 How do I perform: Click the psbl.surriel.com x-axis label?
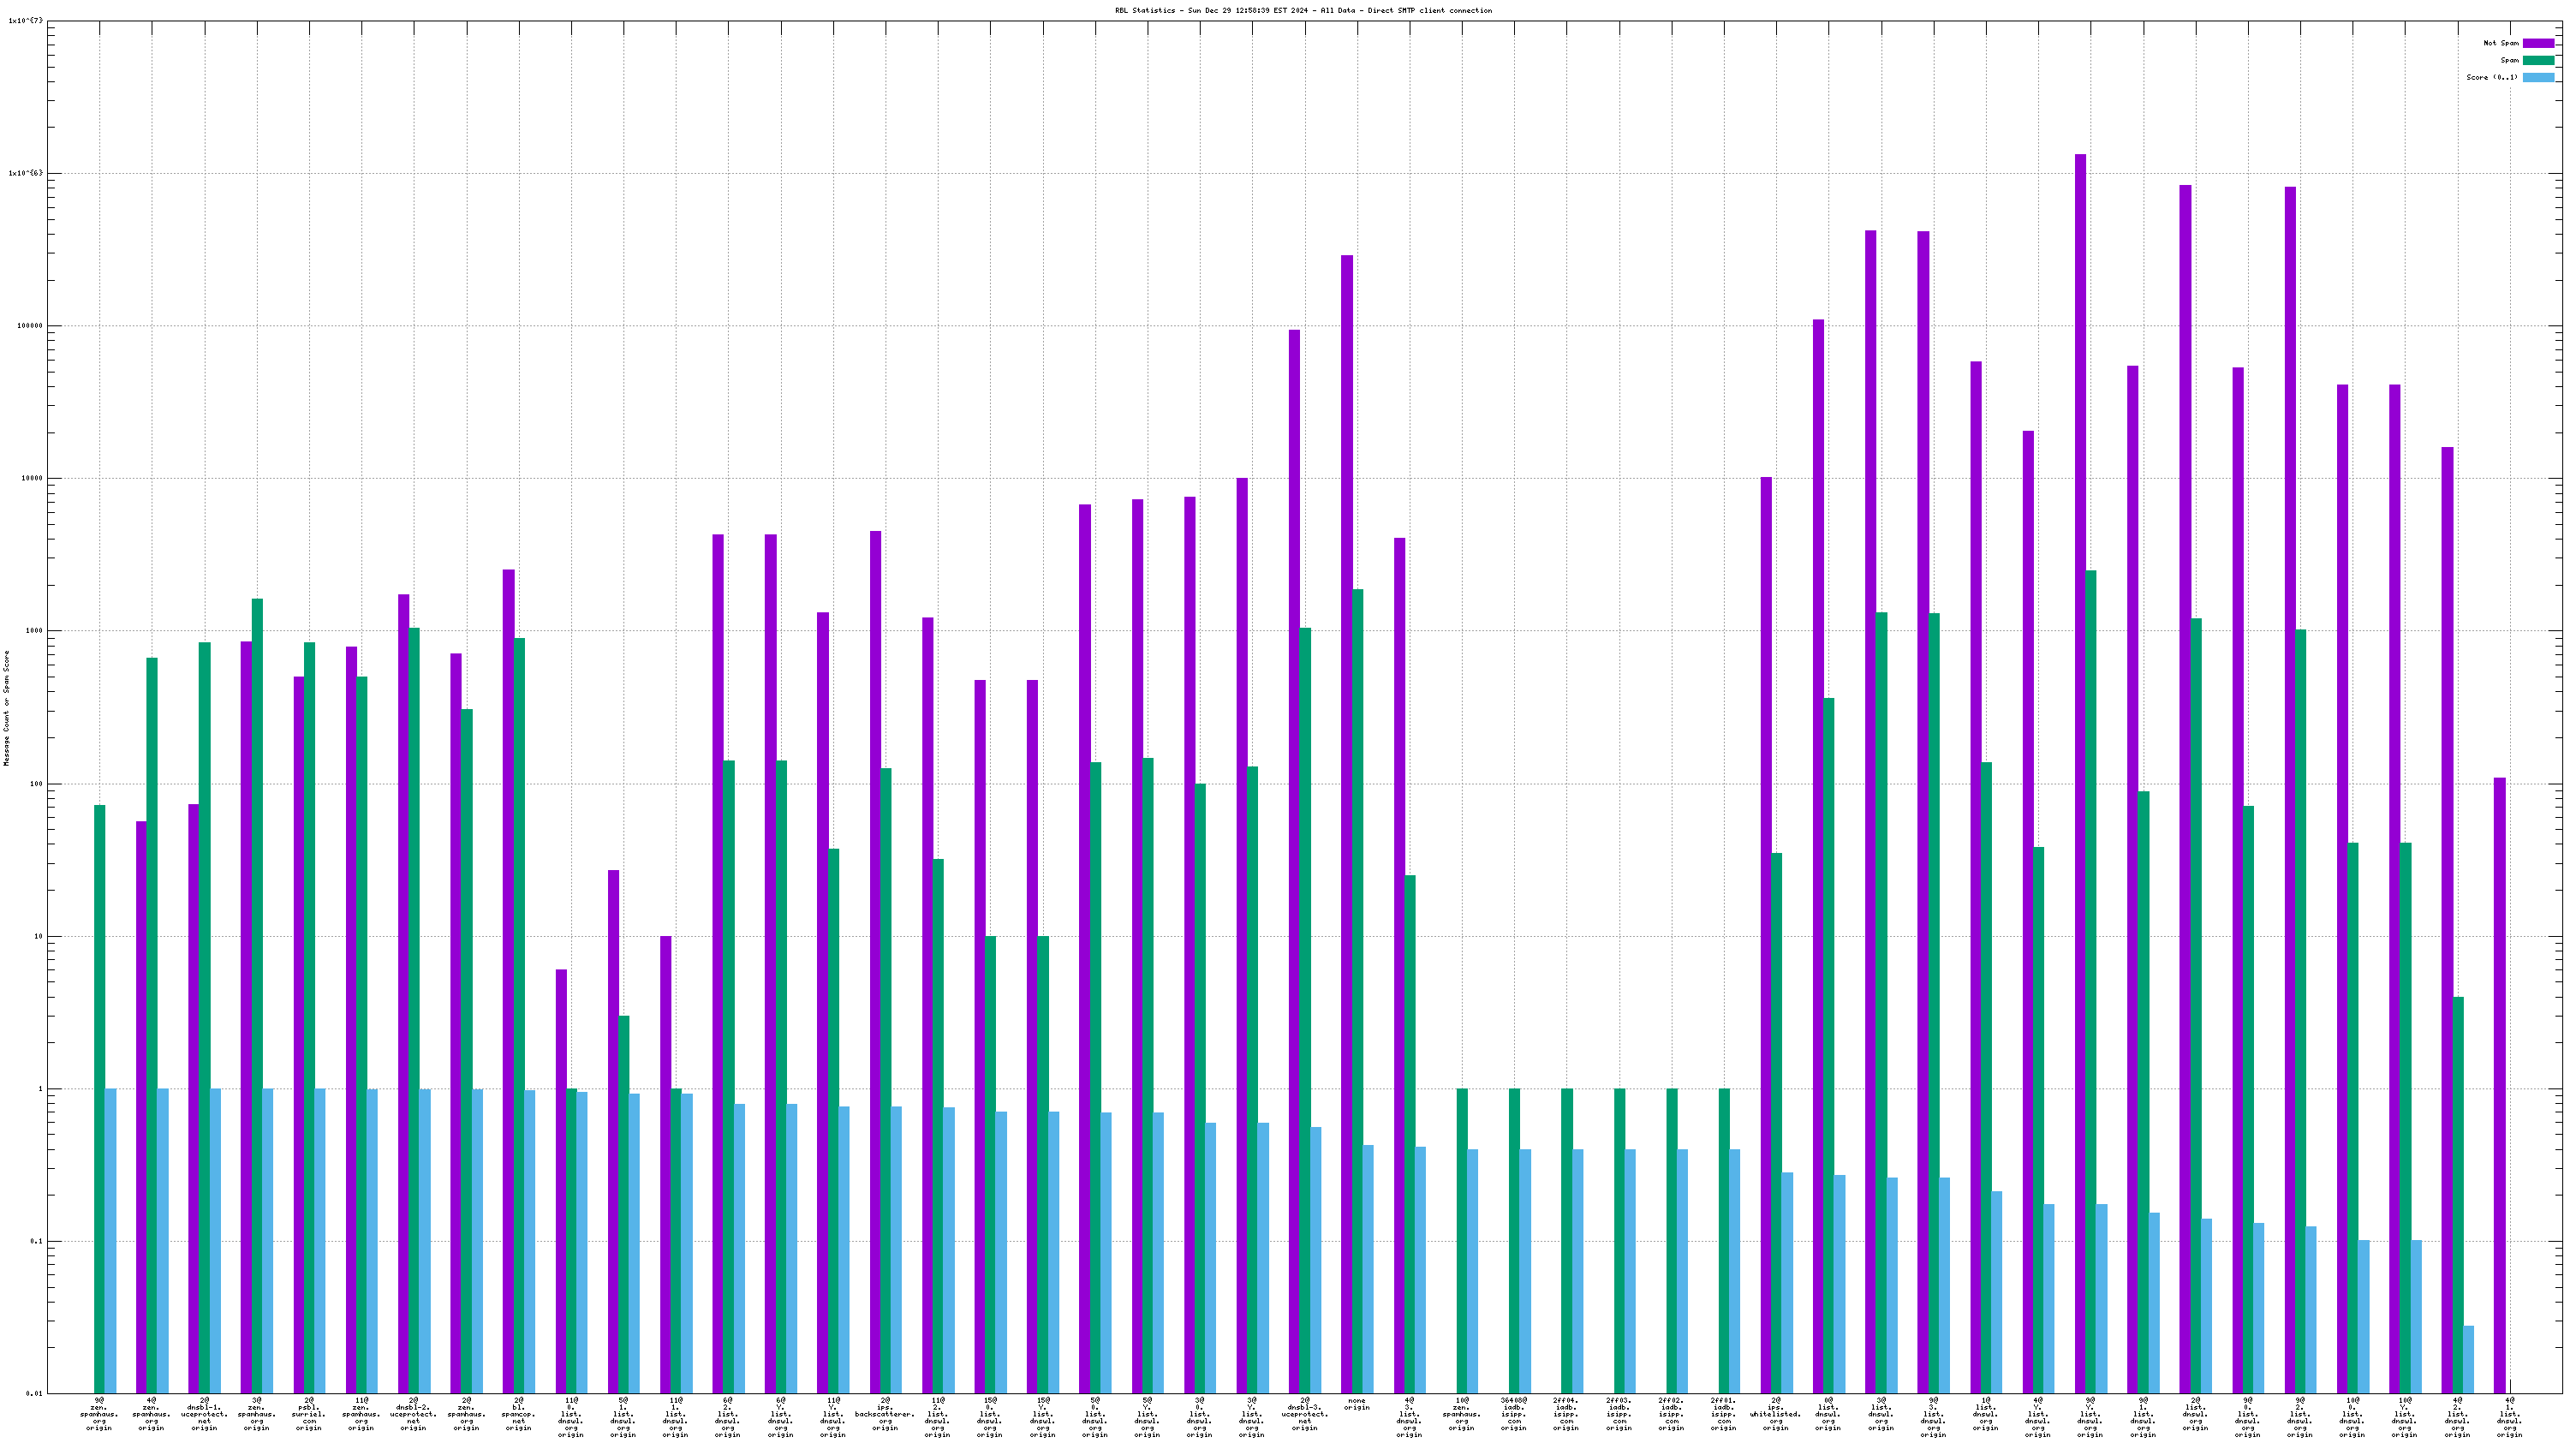point(309,1414)
